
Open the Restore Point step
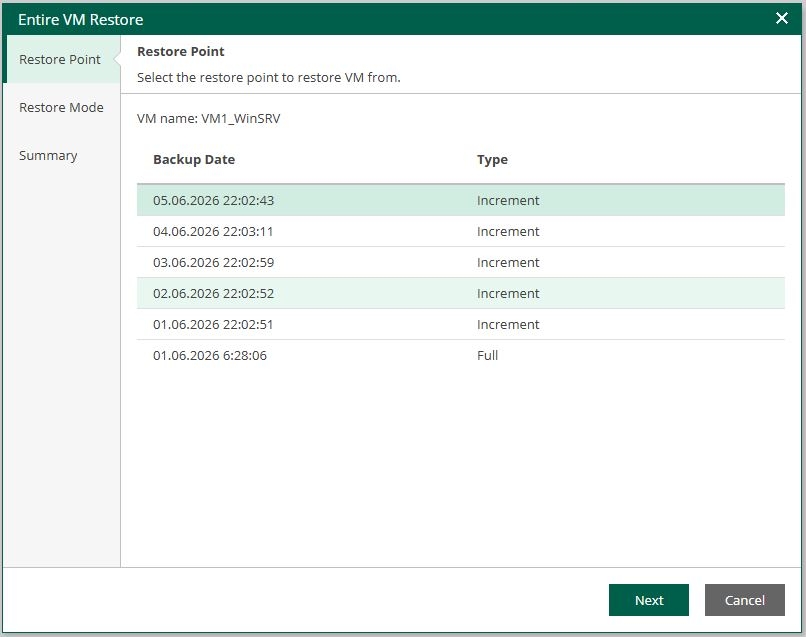(x=61, y=59)
